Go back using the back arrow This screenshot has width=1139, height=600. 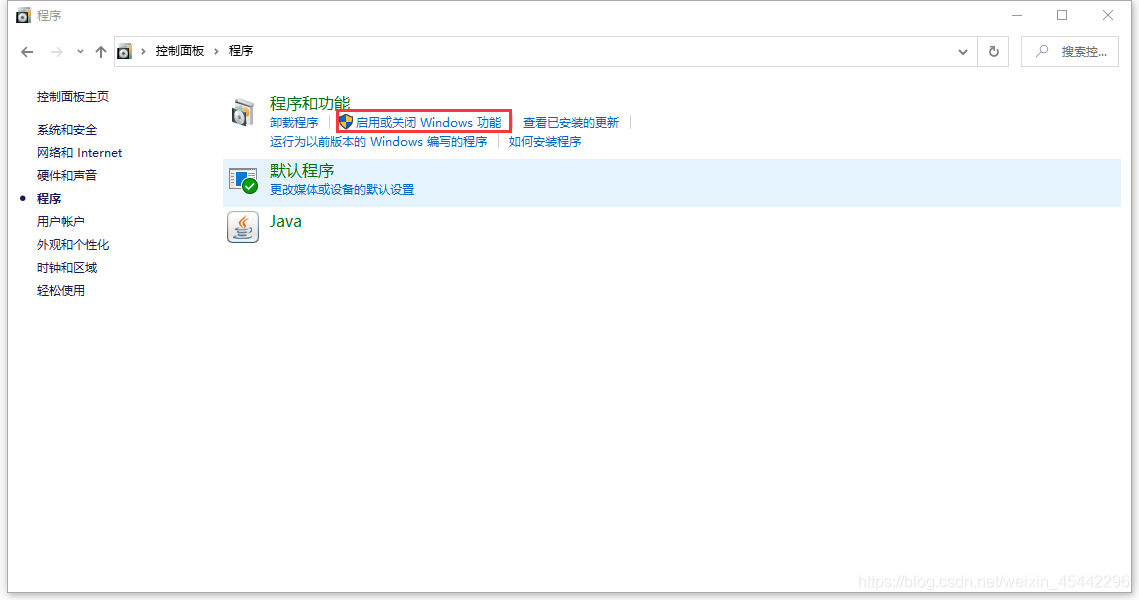(27, 52)
